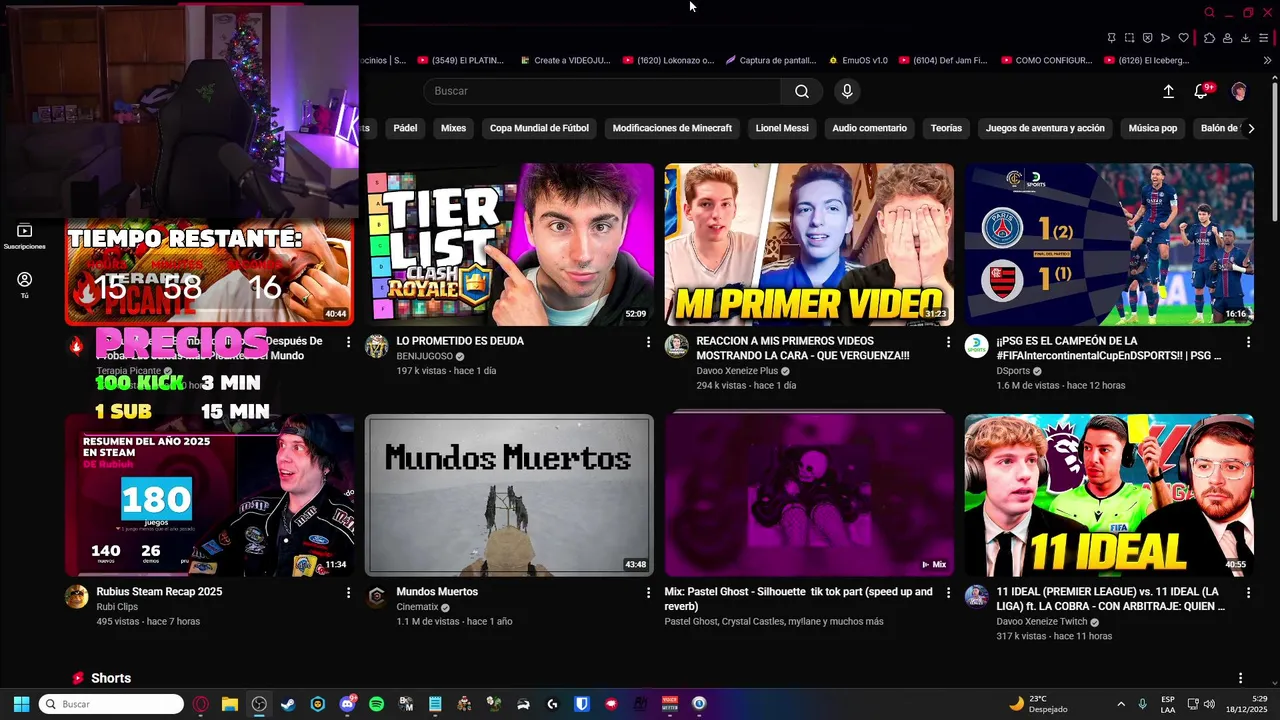
Task: Play the 11 IDEAL video thumbnail
Action: pyautogui.click(x=1109, y=495)
